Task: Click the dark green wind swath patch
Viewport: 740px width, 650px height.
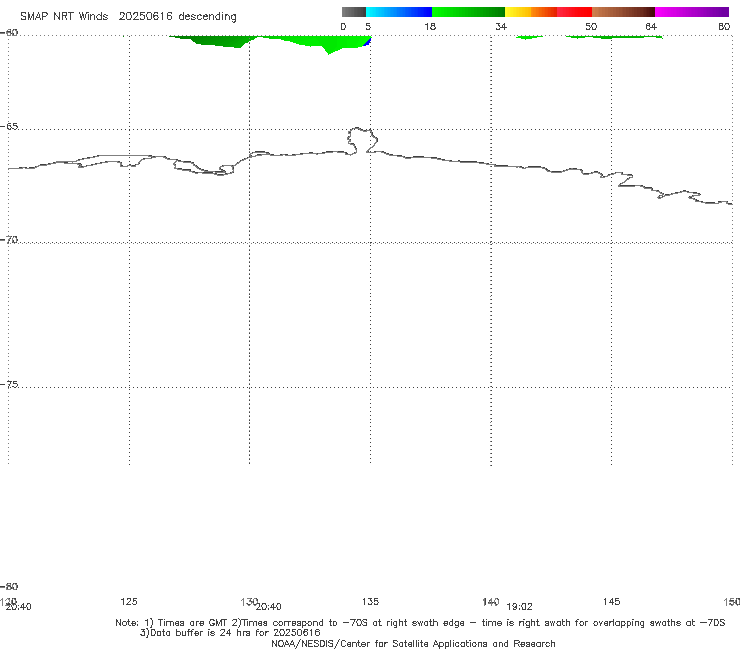Action: click(218, 42)
